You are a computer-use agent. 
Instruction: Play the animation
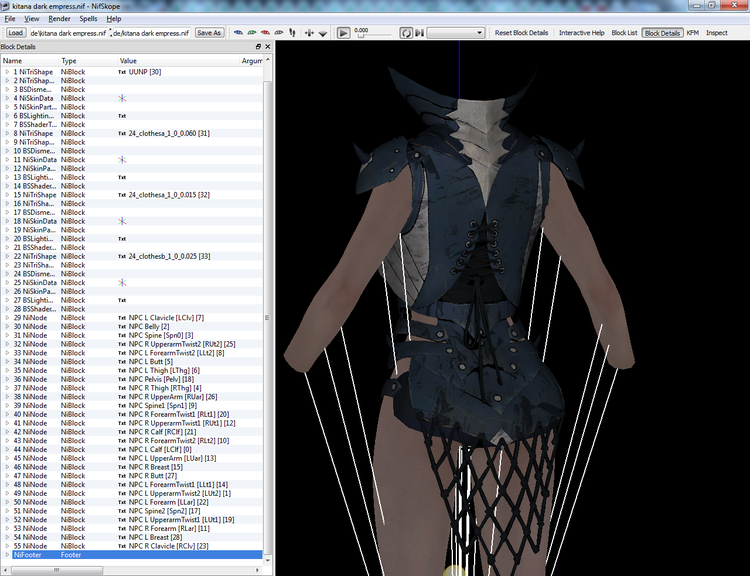pyautogui.click(x=343, y=33)
